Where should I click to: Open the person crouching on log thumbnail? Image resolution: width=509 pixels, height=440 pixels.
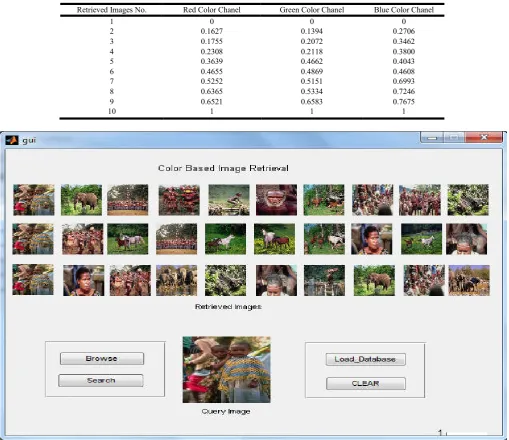coord(229,200)
